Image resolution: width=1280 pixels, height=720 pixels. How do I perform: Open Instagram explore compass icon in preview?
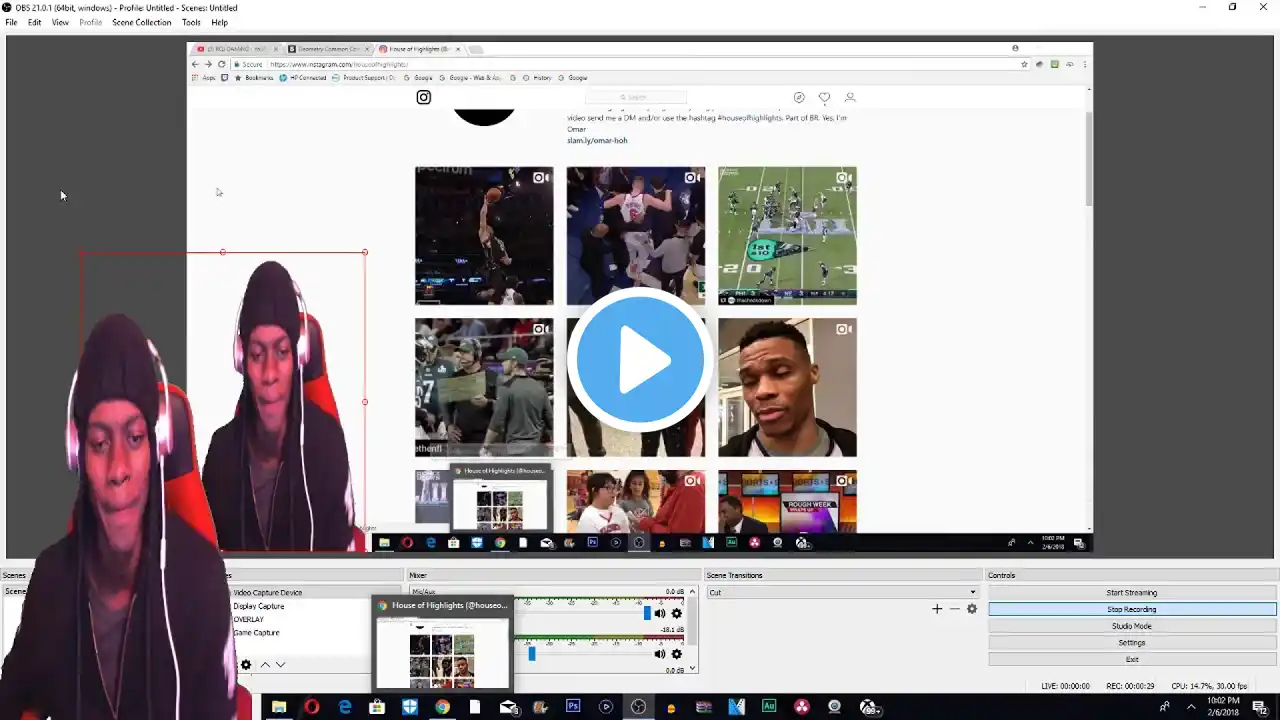[x=799, y=97]
